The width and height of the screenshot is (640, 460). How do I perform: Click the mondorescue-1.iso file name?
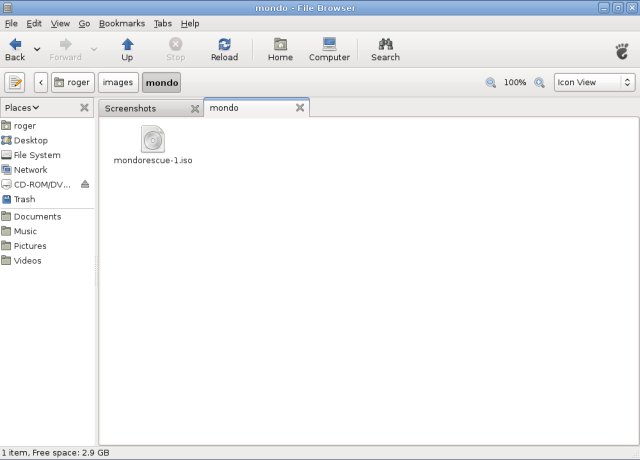(x=153, y=160)
